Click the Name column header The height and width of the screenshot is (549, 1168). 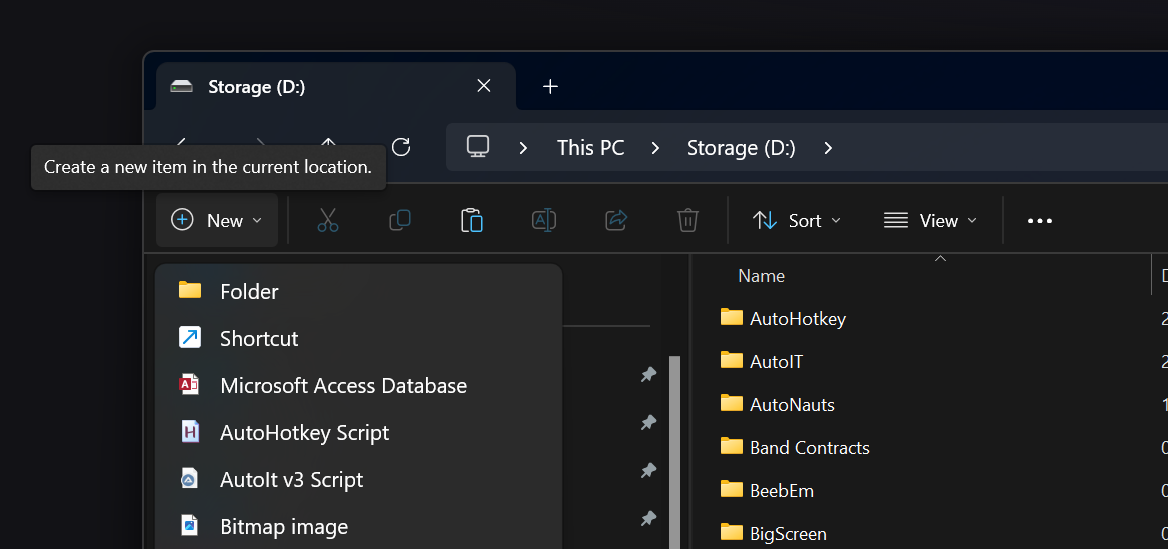click(761, 276)
